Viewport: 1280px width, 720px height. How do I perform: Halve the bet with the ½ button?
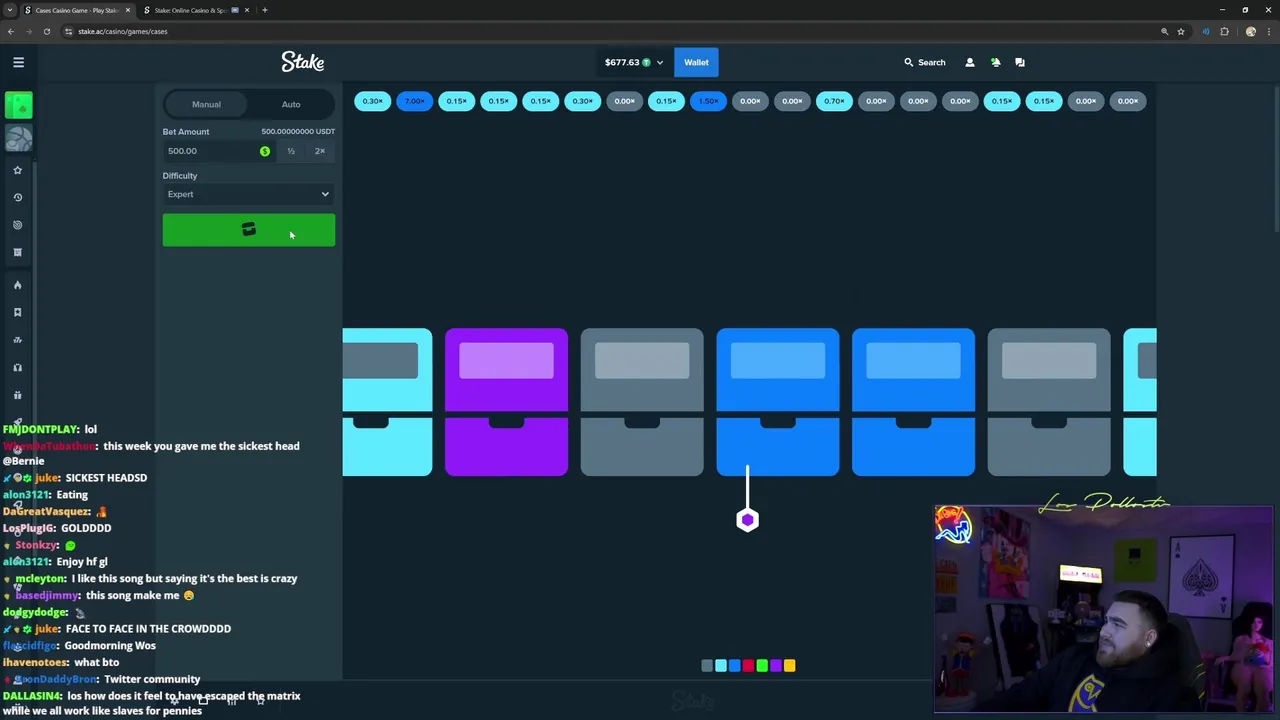[291, 151]
